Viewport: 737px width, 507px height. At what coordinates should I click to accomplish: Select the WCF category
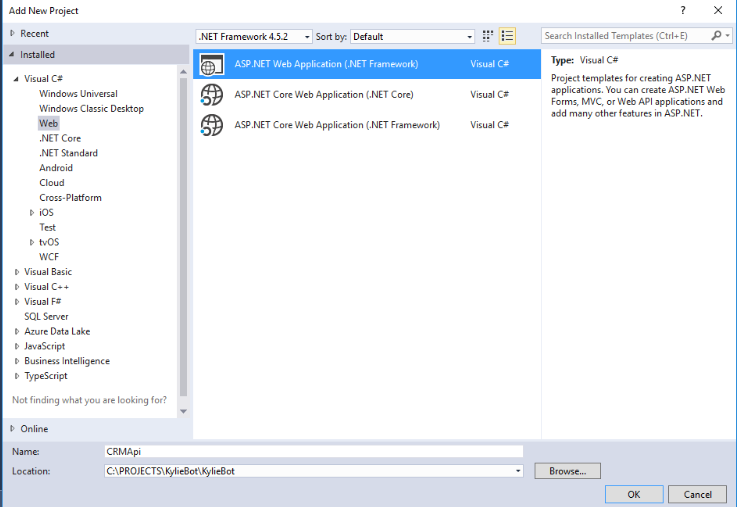(x=49, y=257)
